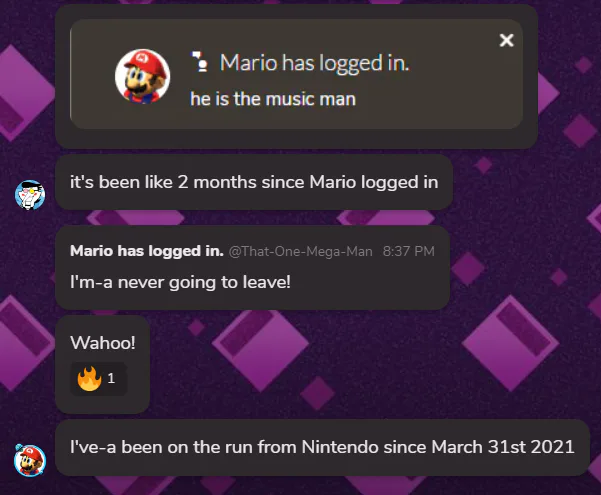This screenshot has height=495, width=601.
Task: Close the Mario persona popup card
Action: [506, 40]
